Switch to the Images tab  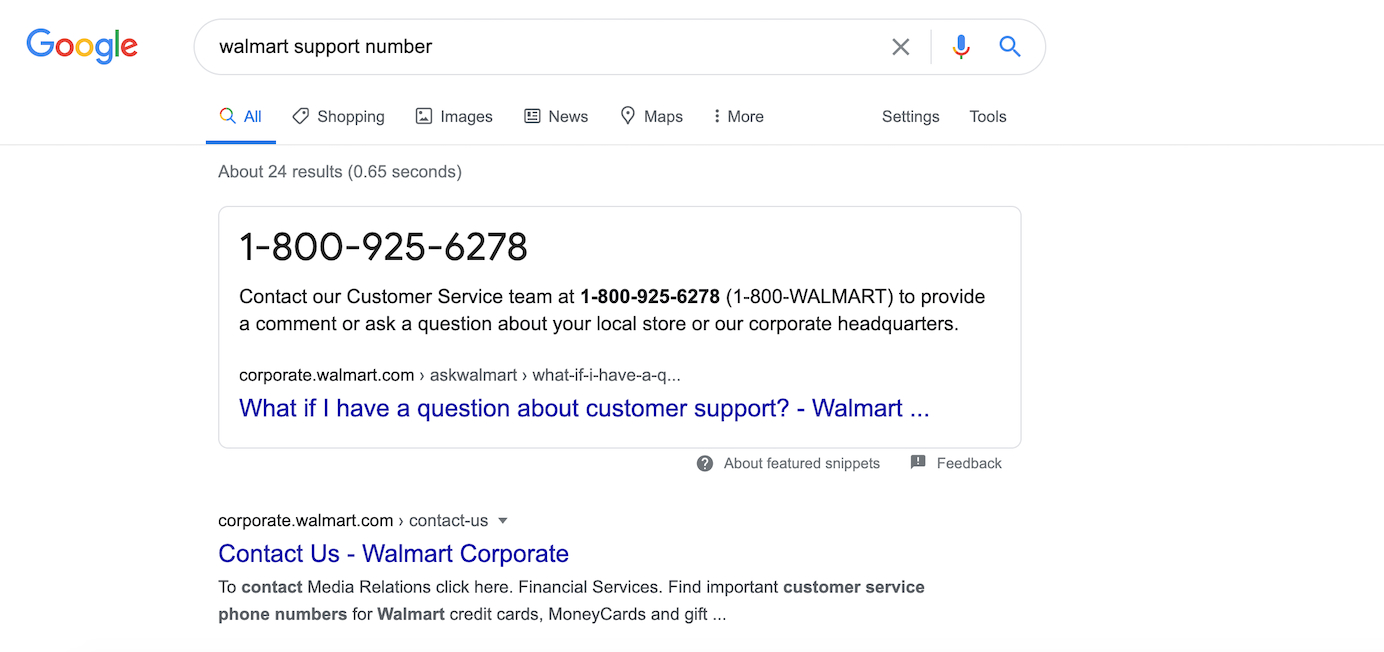454,116
